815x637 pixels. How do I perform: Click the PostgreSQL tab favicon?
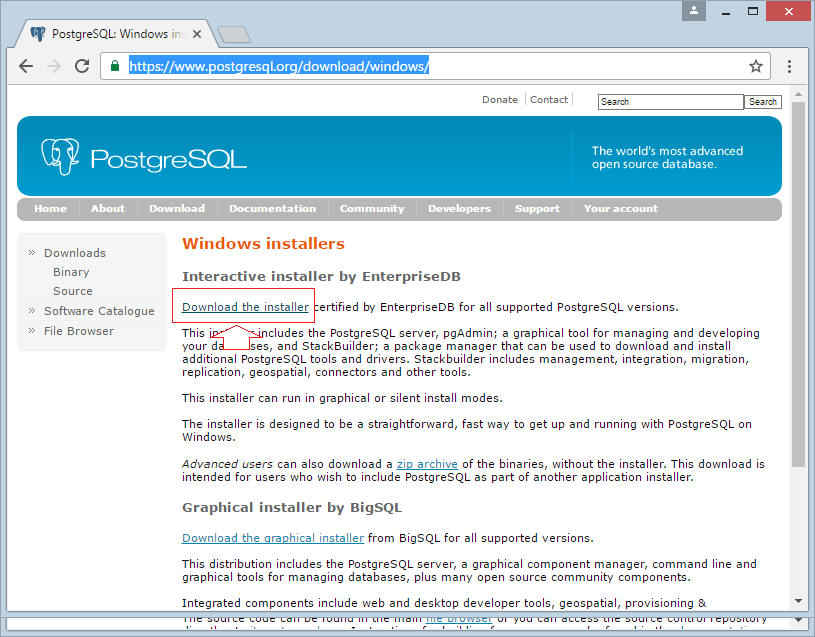tap(37, 34)
